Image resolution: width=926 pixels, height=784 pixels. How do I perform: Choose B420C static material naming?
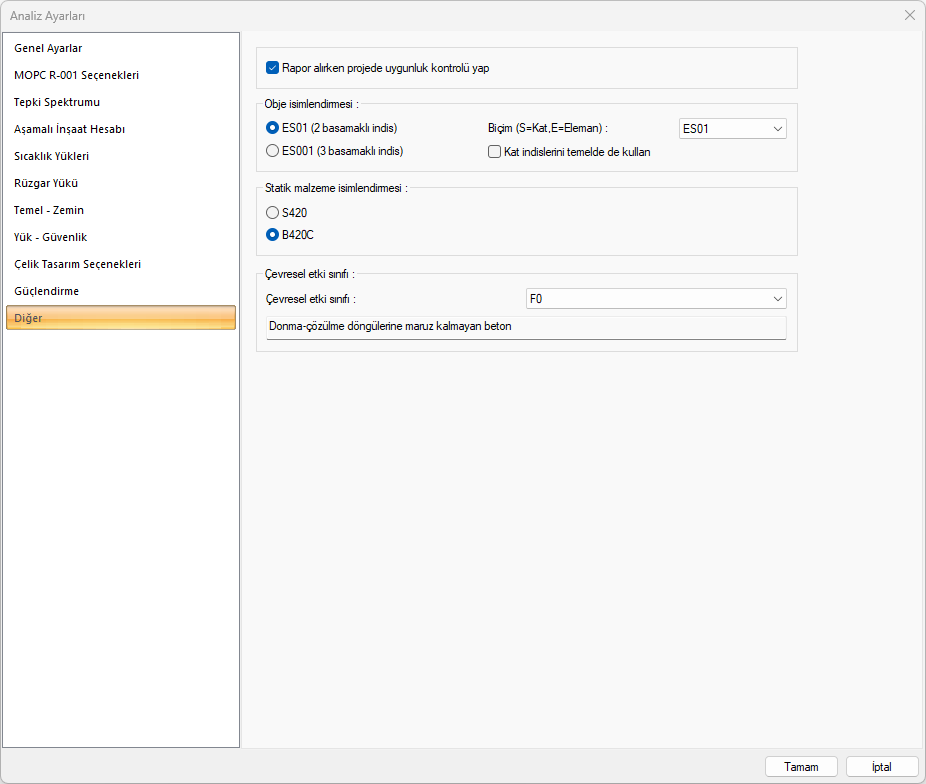click(x=272, y=235)
